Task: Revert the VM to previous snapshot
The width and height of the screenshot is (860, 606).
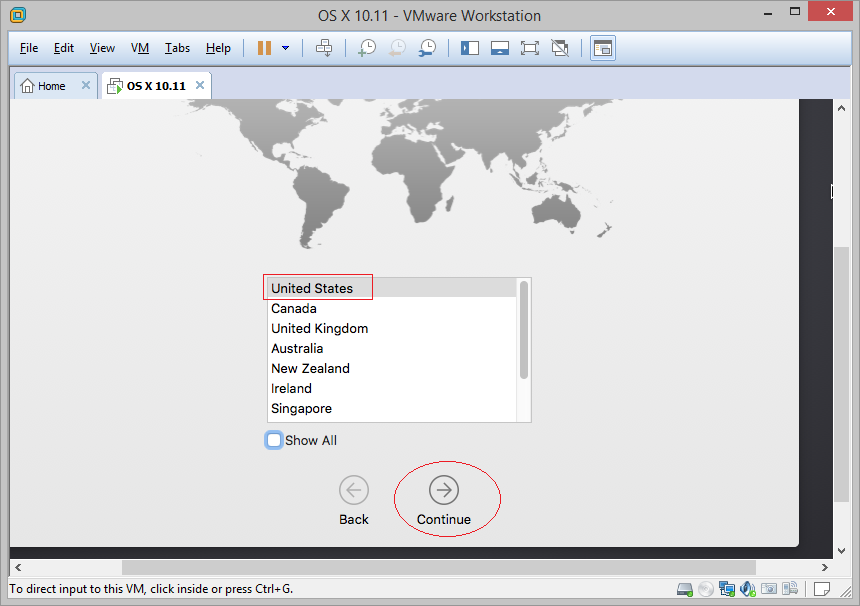Action: [397, 48]
